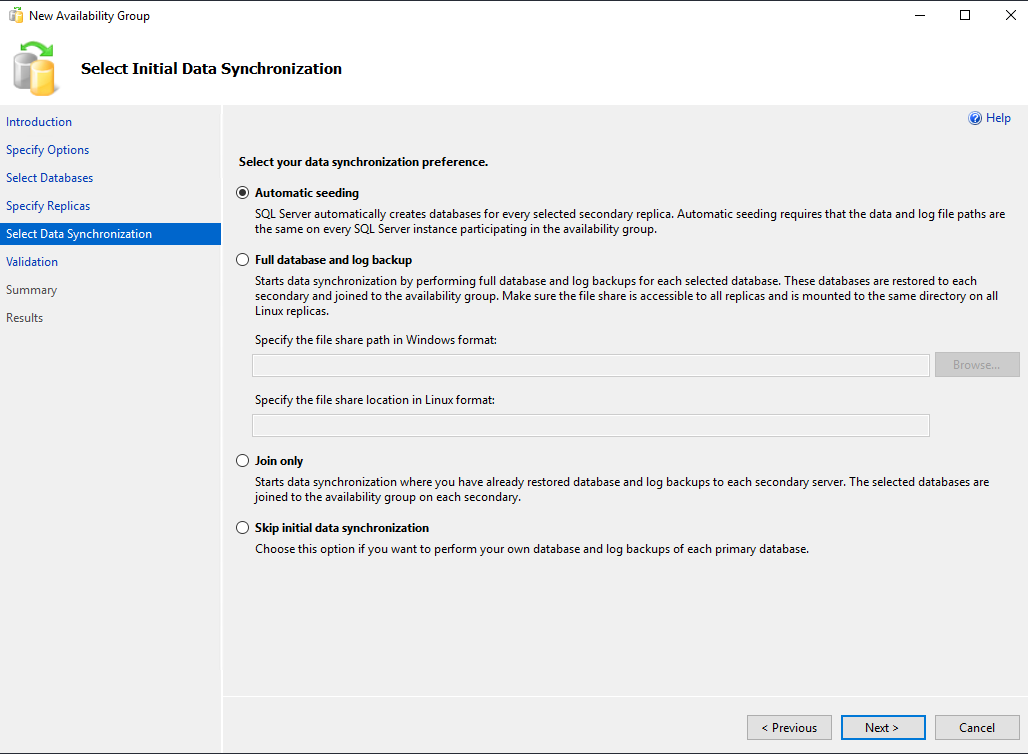Select the Automatic seeding radio button

[x=243, y=193]
